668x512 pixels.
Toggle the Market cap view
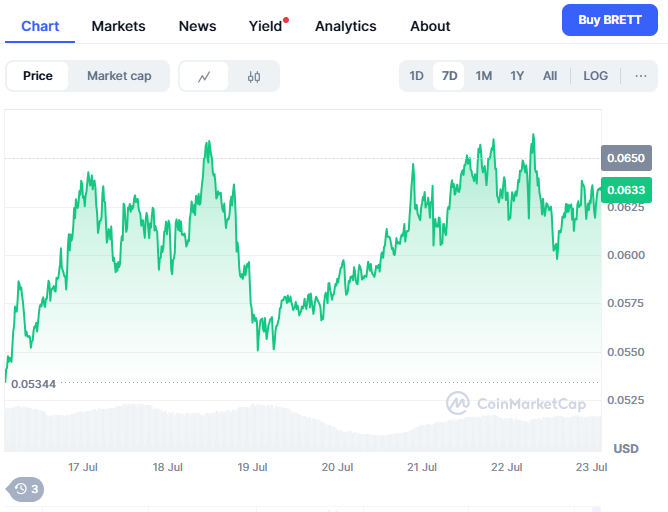[x=119, y=76]
